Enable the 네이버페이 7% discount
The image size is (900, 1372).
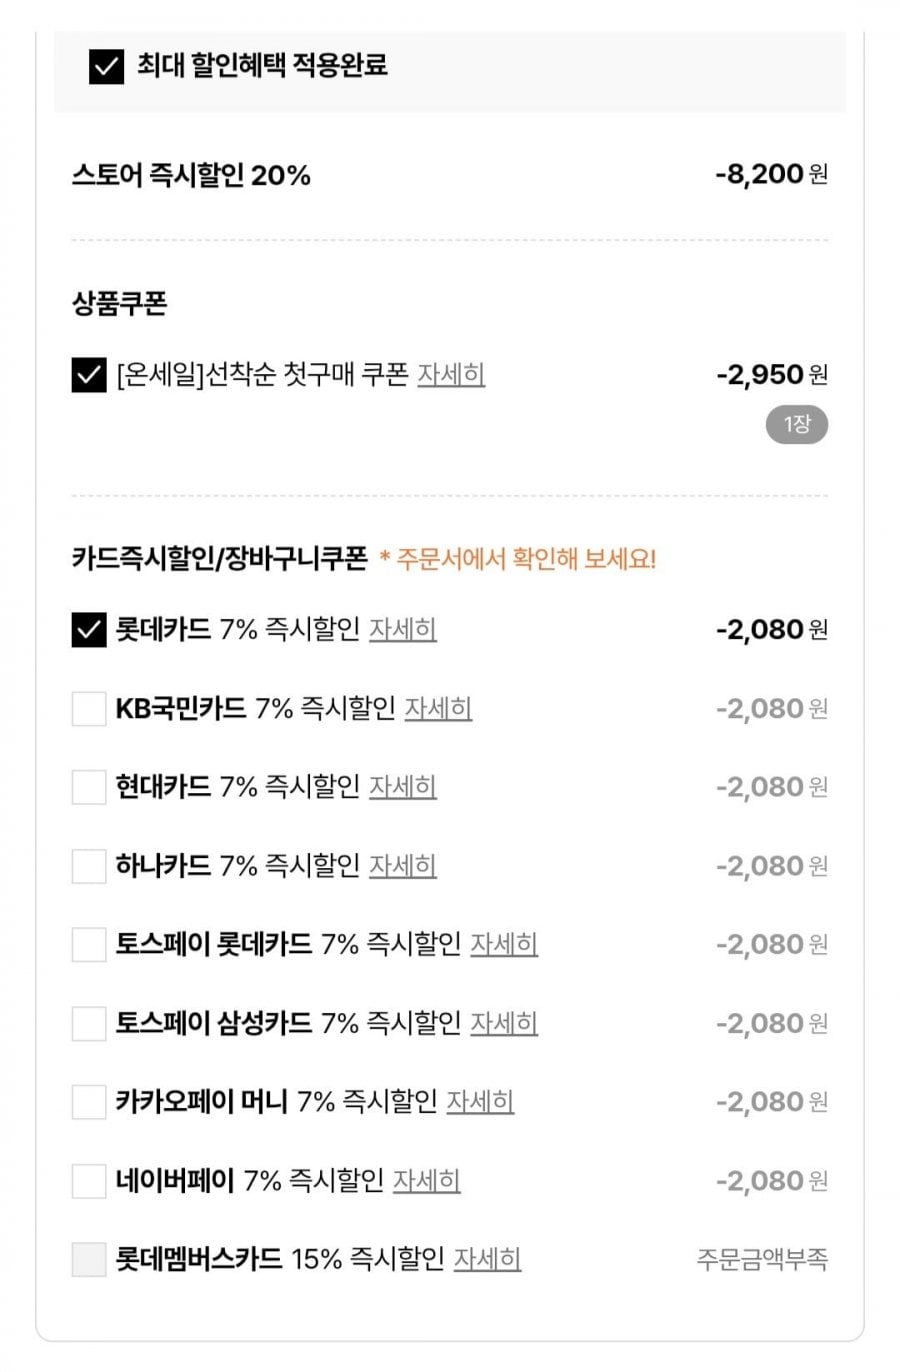(x=89, y=1181)
